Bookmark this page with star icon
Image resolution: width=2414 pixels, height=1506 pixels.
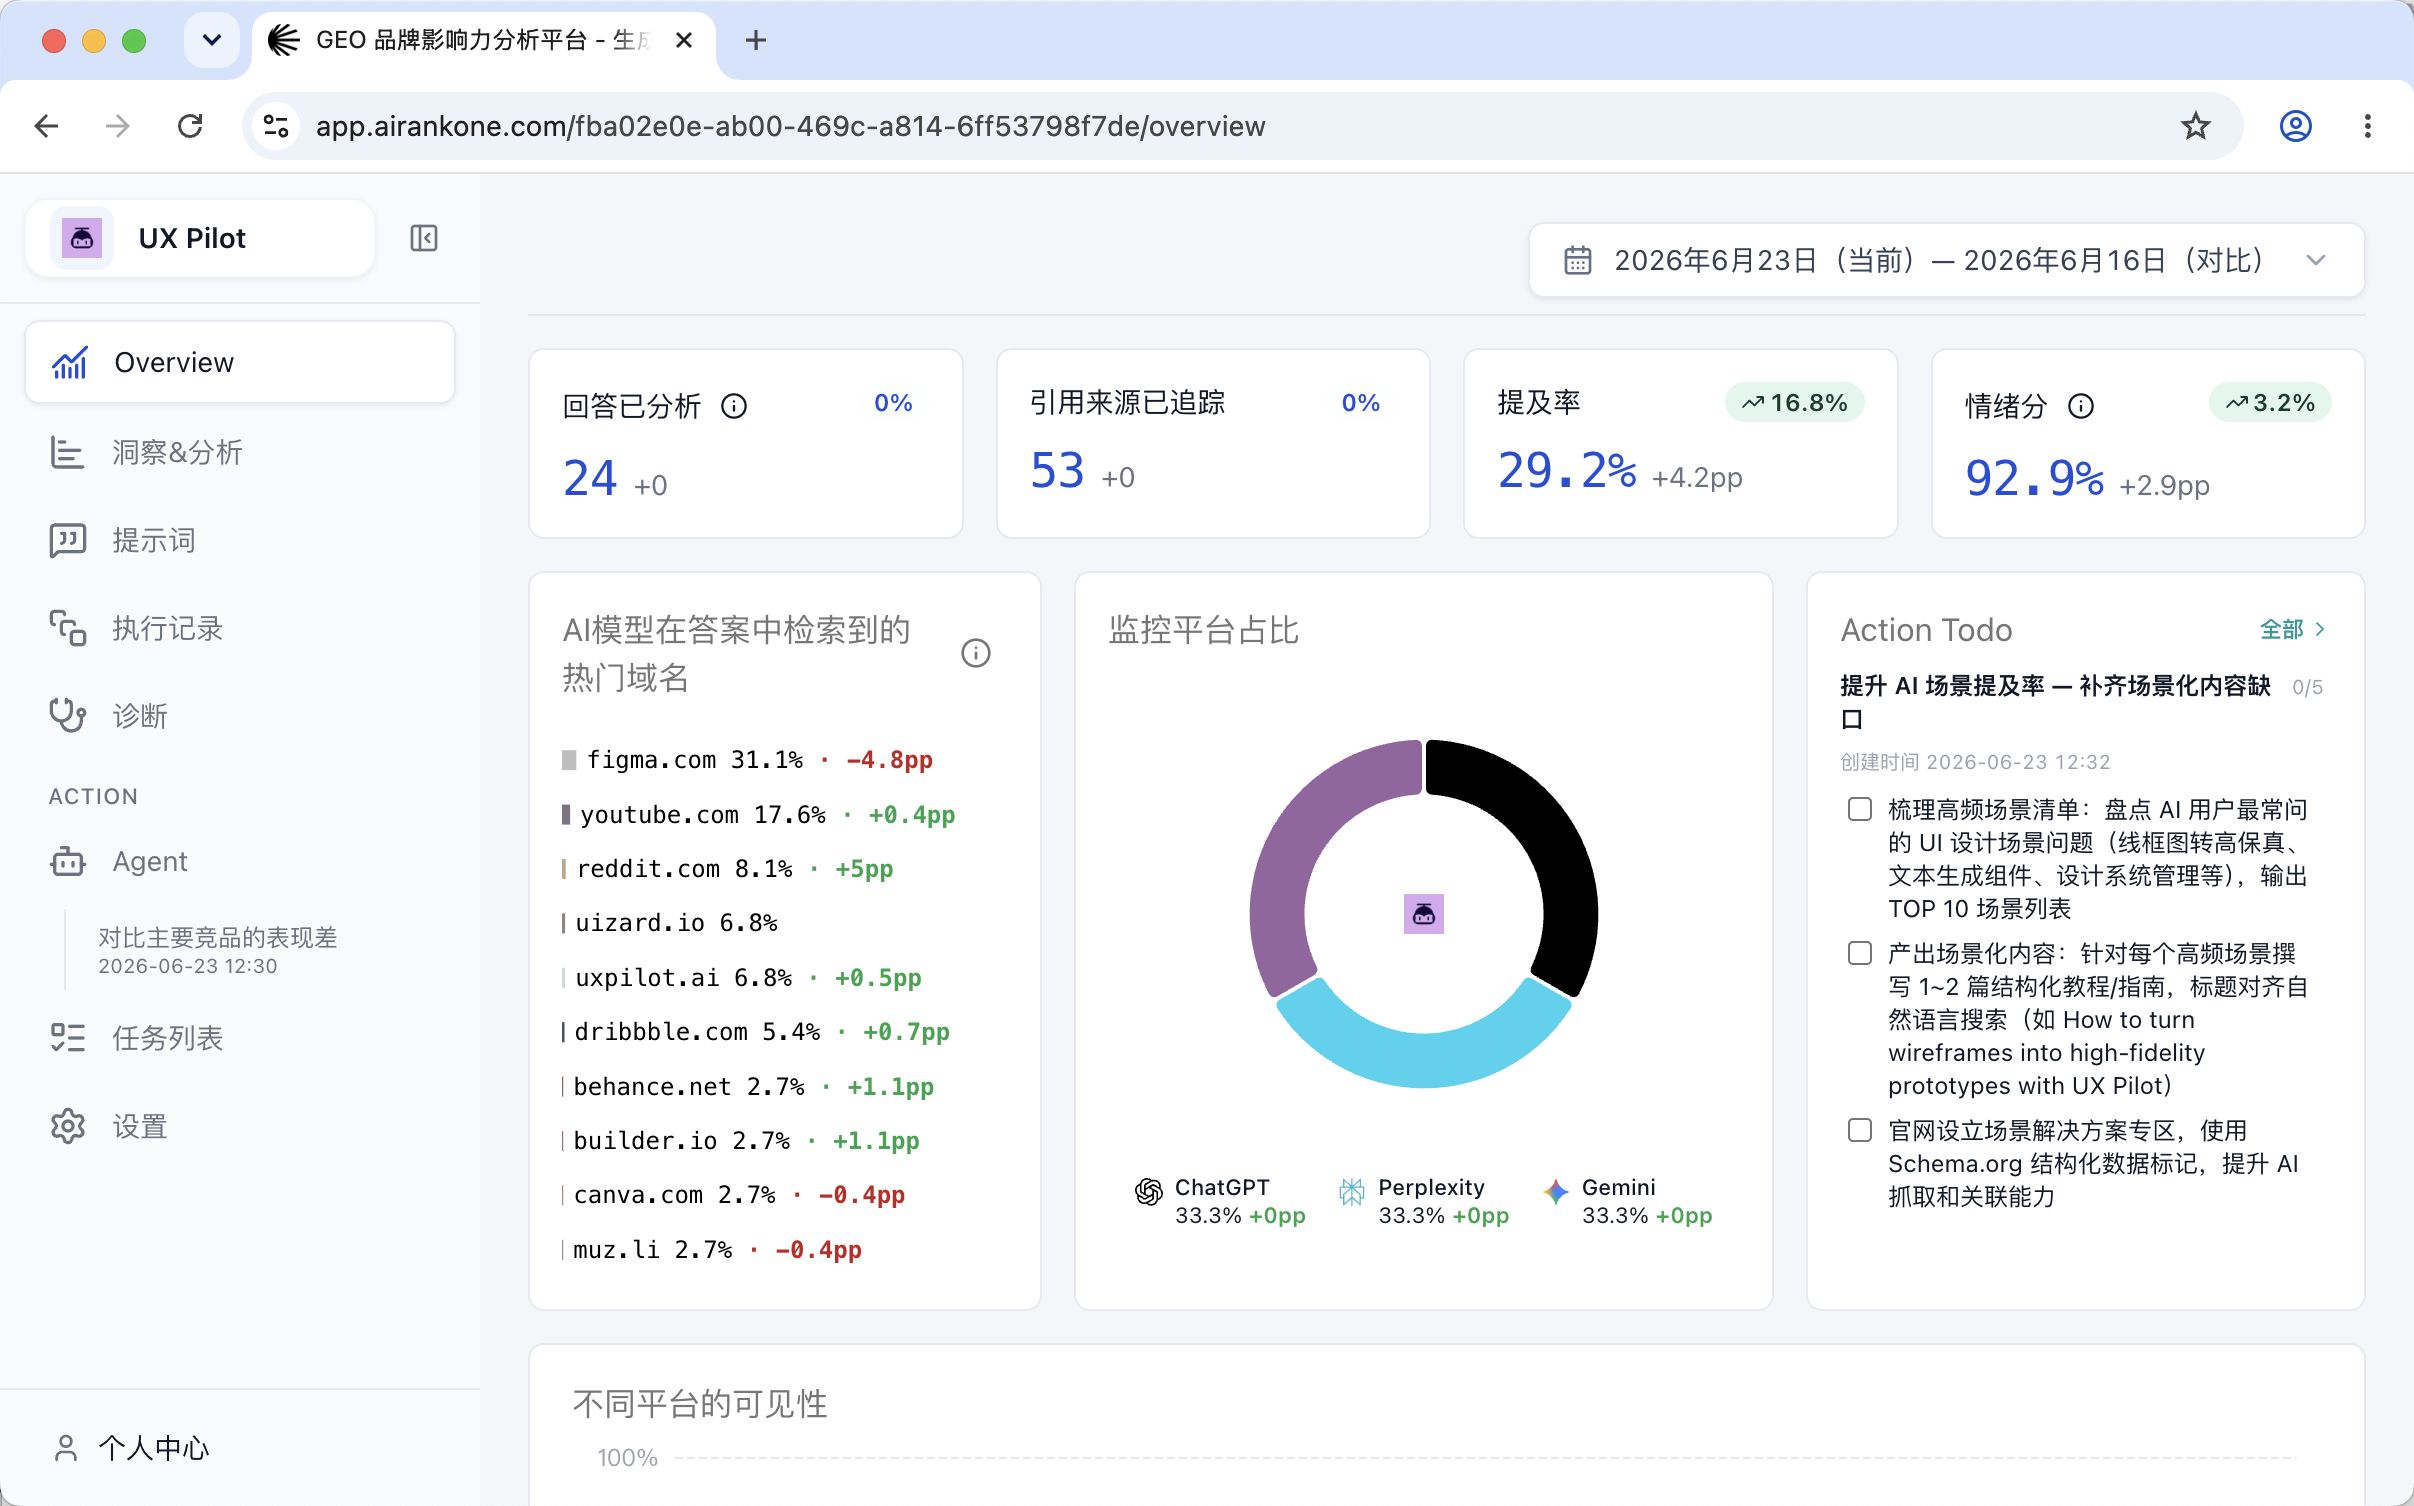click(x=2195, y=126)
